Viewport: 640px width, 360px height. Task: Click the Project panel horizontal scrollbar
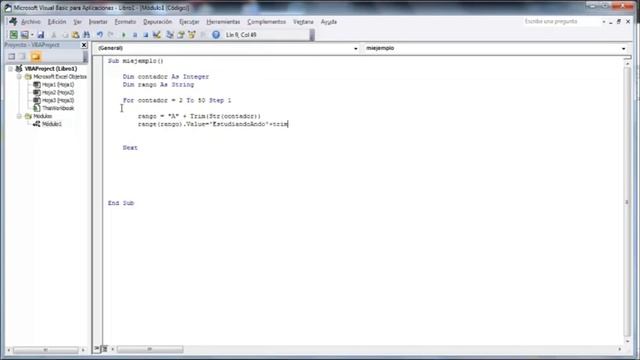tap(45, 350)
